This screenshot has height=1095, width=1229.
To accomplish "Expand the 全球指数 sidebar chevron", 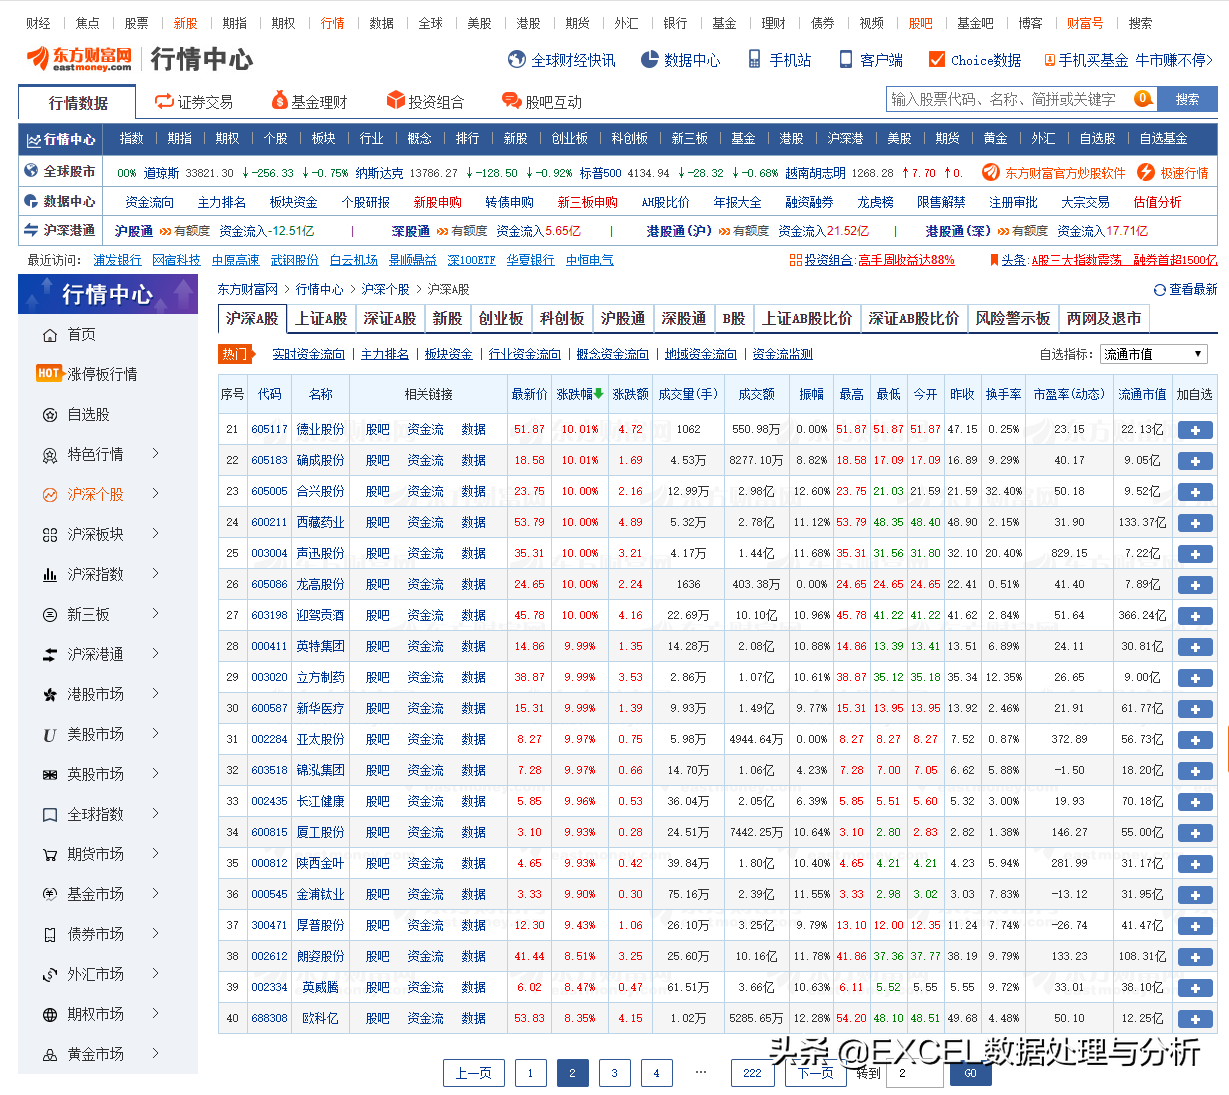I will (x=155, y=814).
